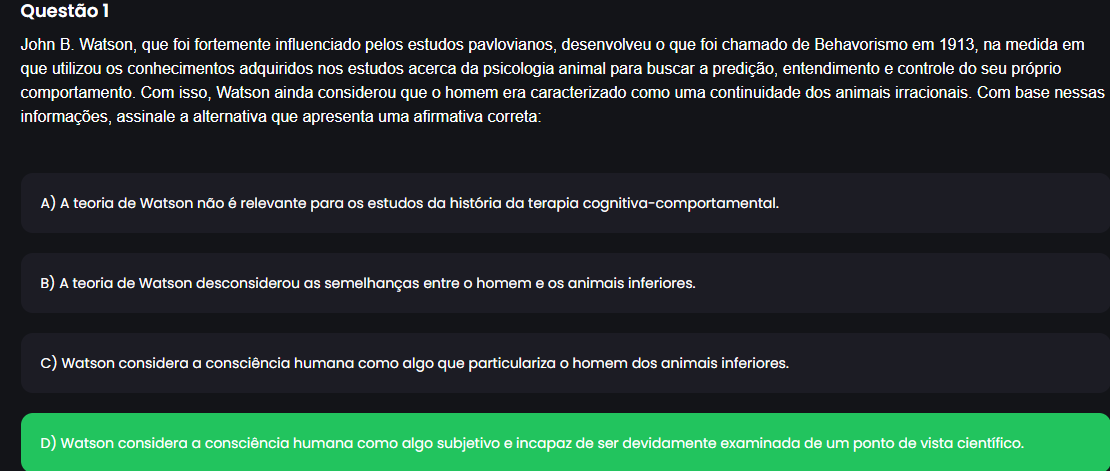Click the 'C)' letter label
This screenshot has width=1110, height=471.
pyautogui.click(x=49, y=364)
